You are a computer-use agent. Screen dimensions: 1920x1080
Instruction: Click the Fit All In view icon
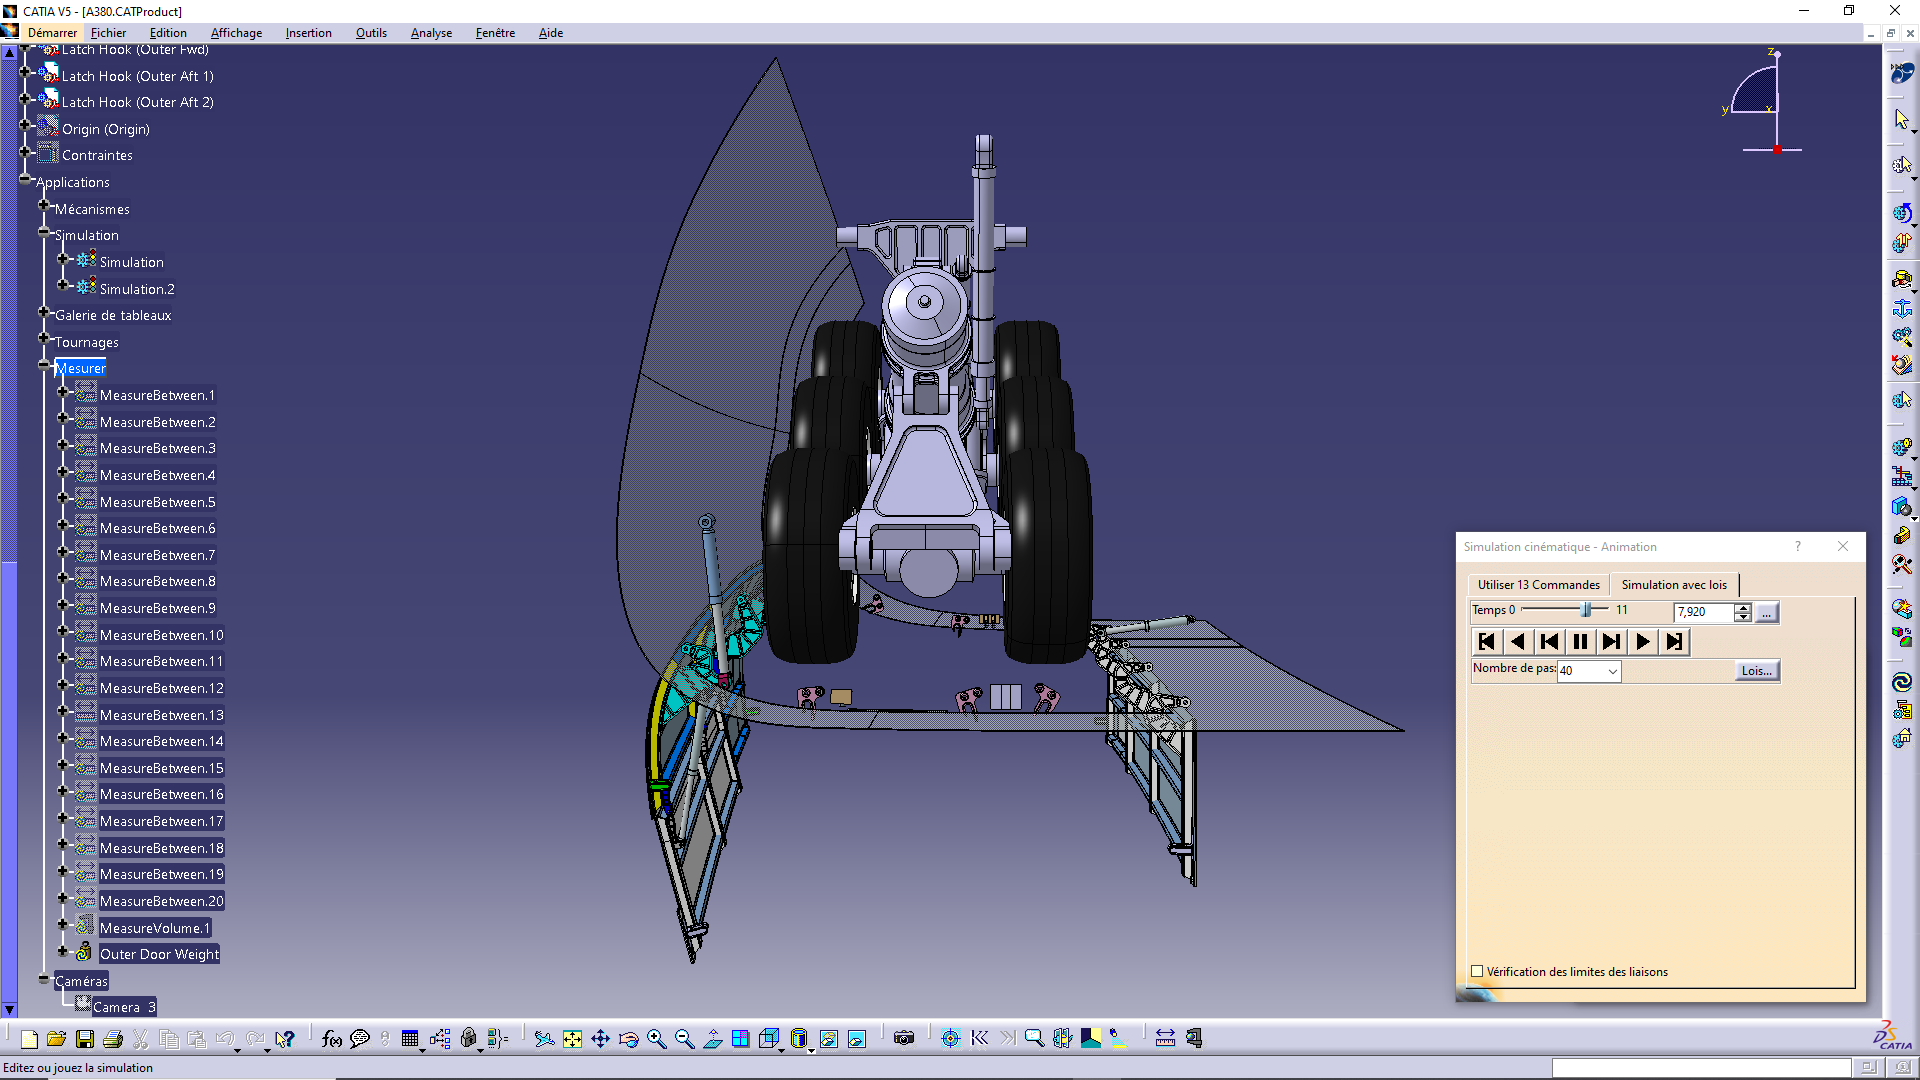[572, 1039]
